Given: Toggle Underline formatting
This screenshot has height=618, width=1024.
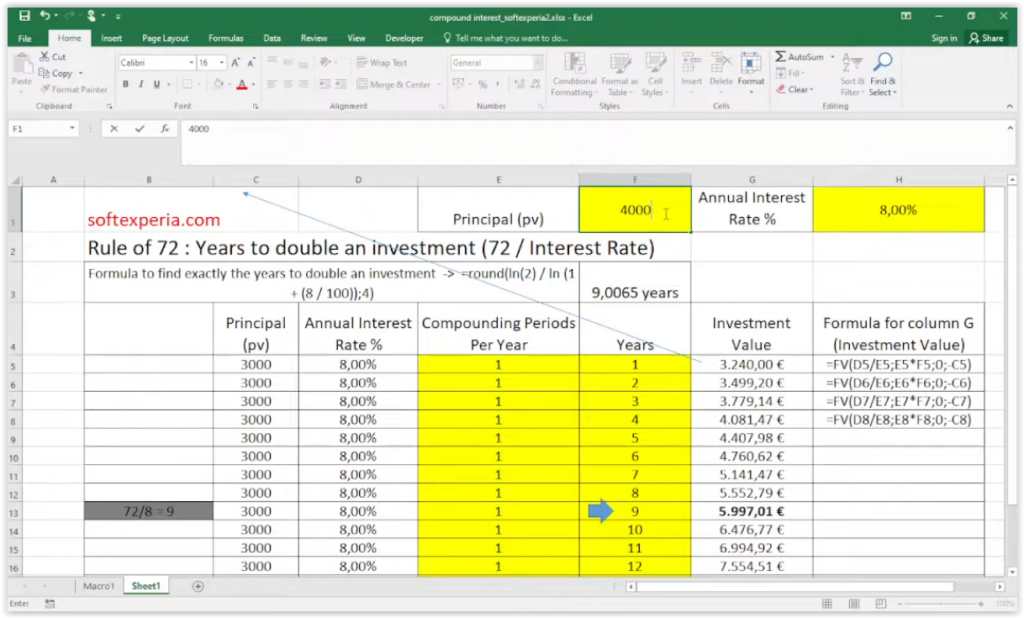Looking at the screenshot, I should coord(157,84).
